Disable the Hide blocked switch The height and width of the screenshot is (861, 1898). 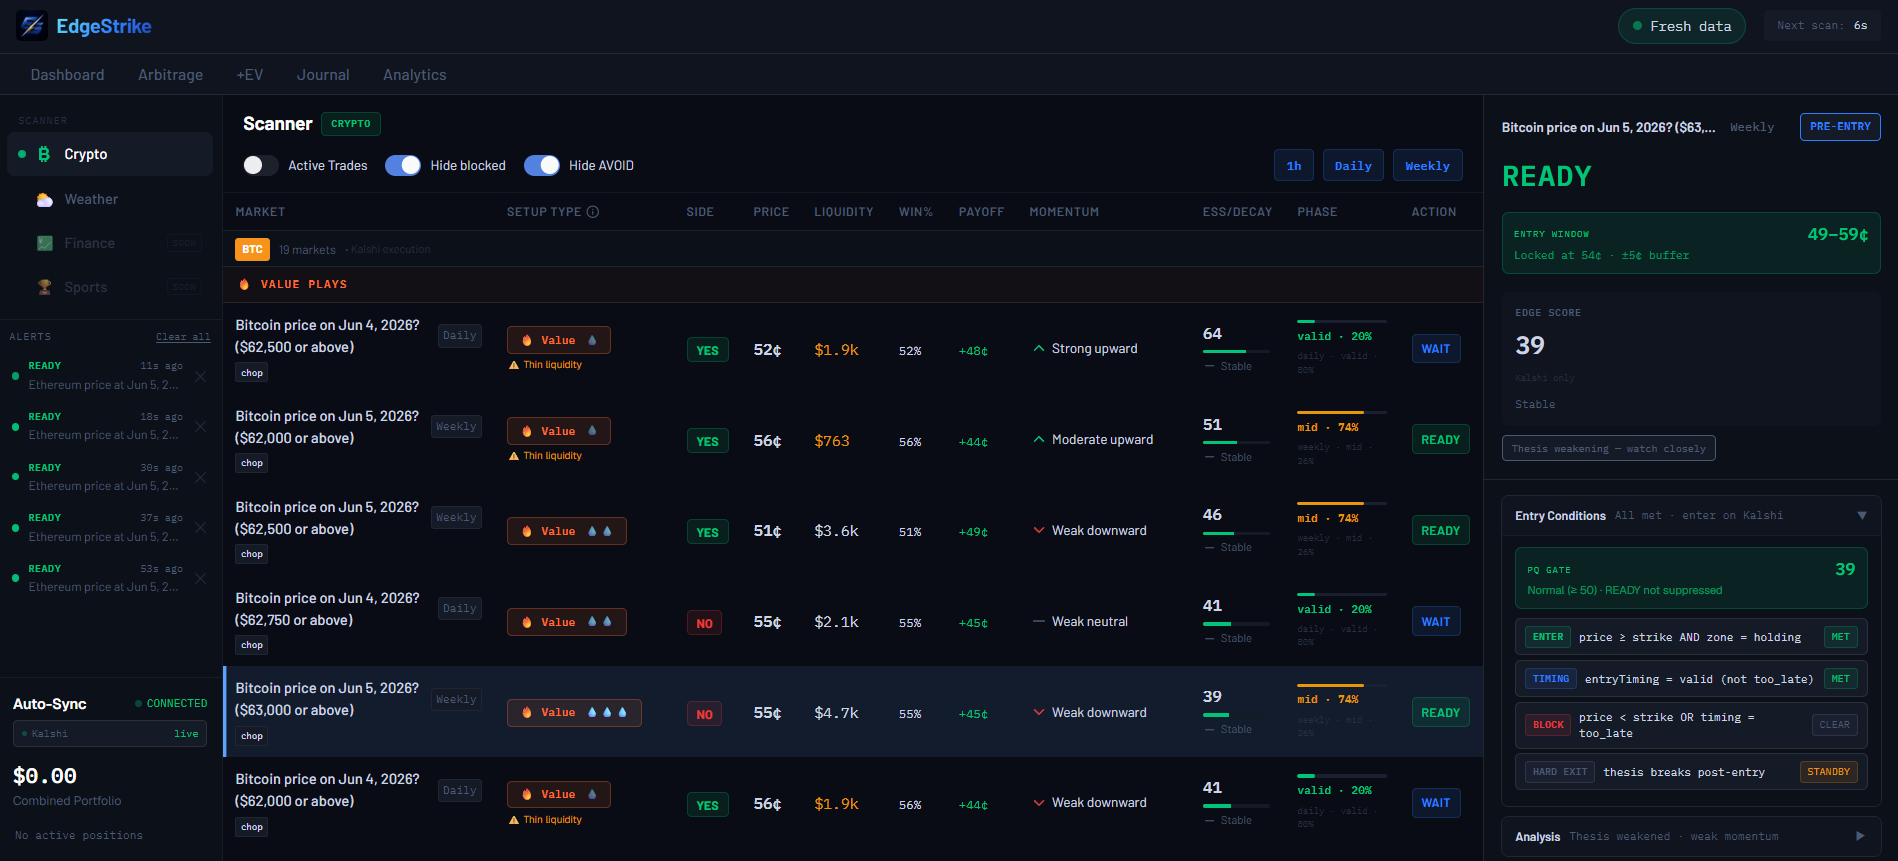point(403,165)
